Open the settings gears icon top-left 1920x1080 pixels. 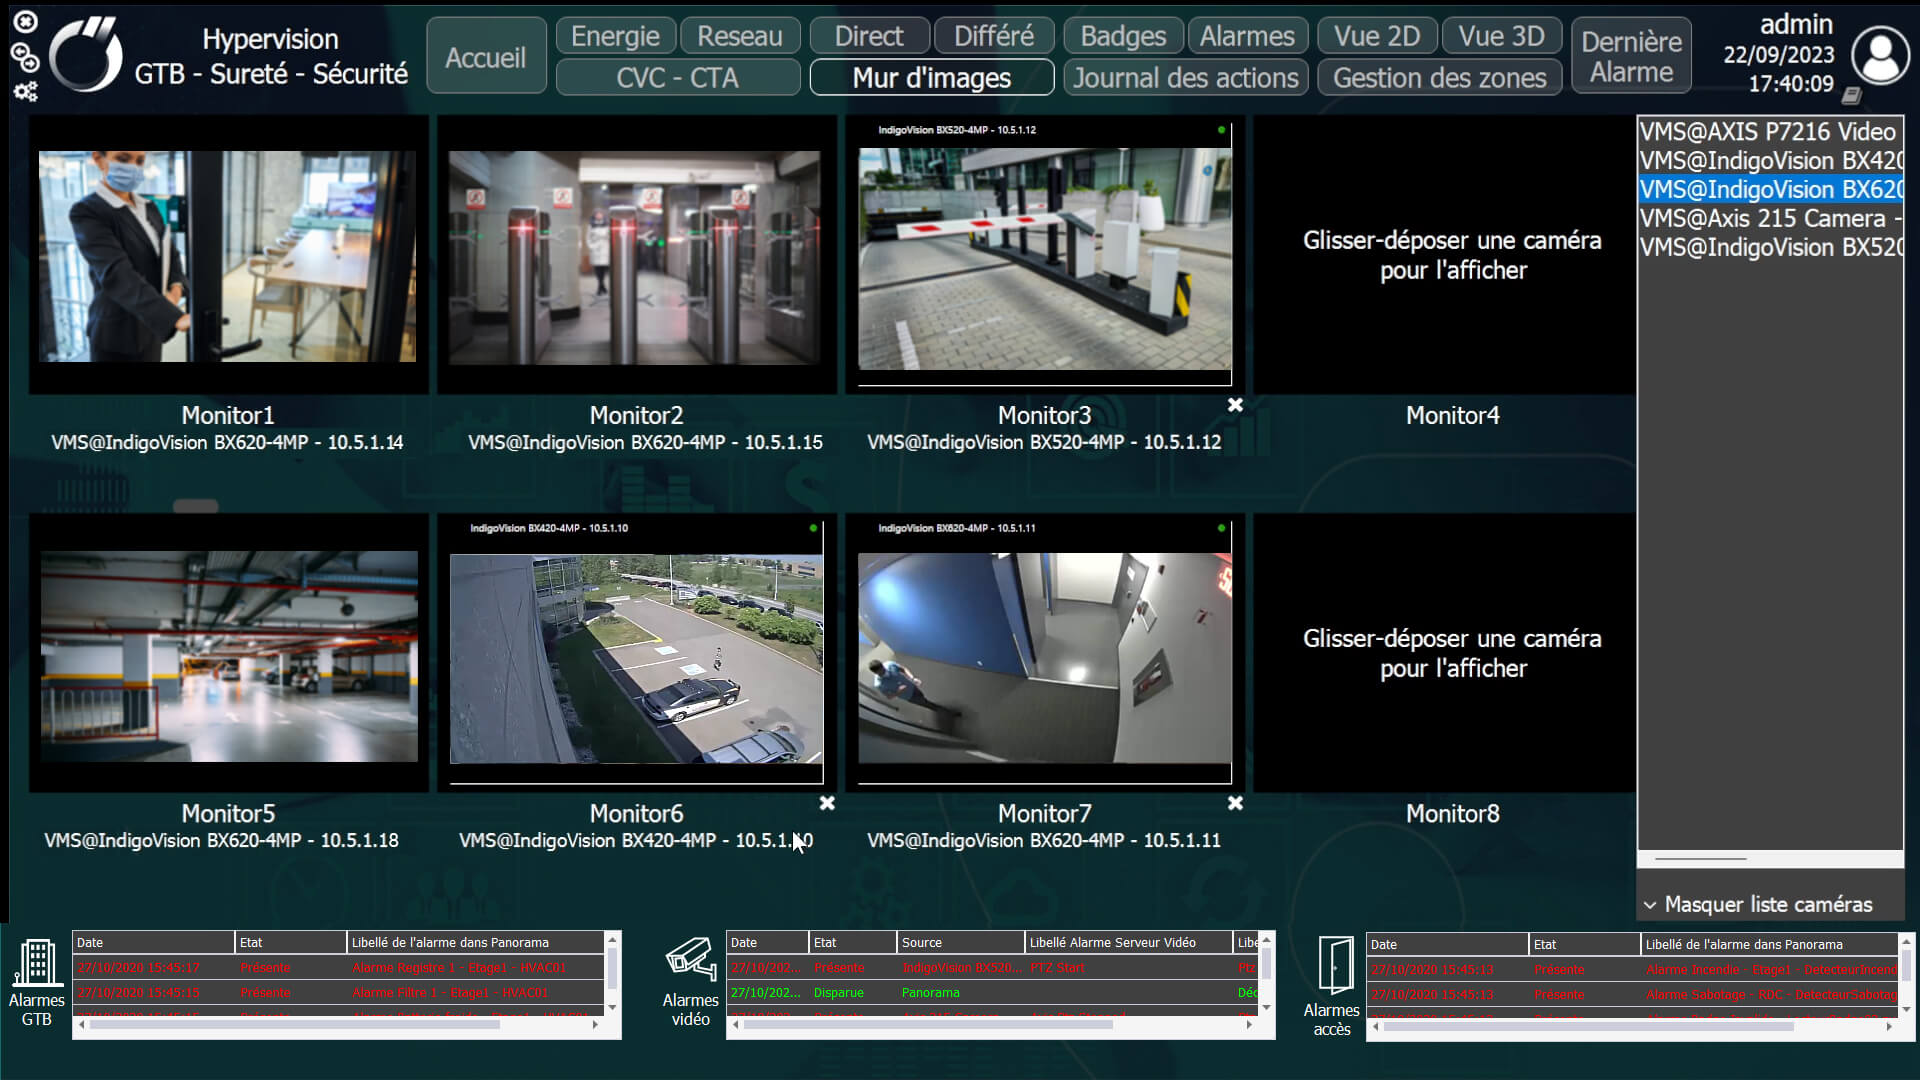(x=25, y=91)
